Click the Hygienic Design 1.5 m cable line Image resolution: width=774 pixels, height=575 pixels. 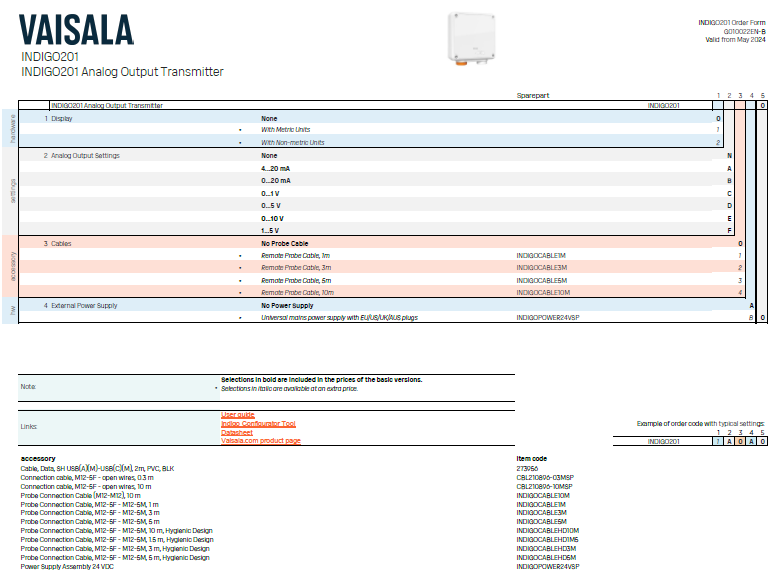(117, 539)
